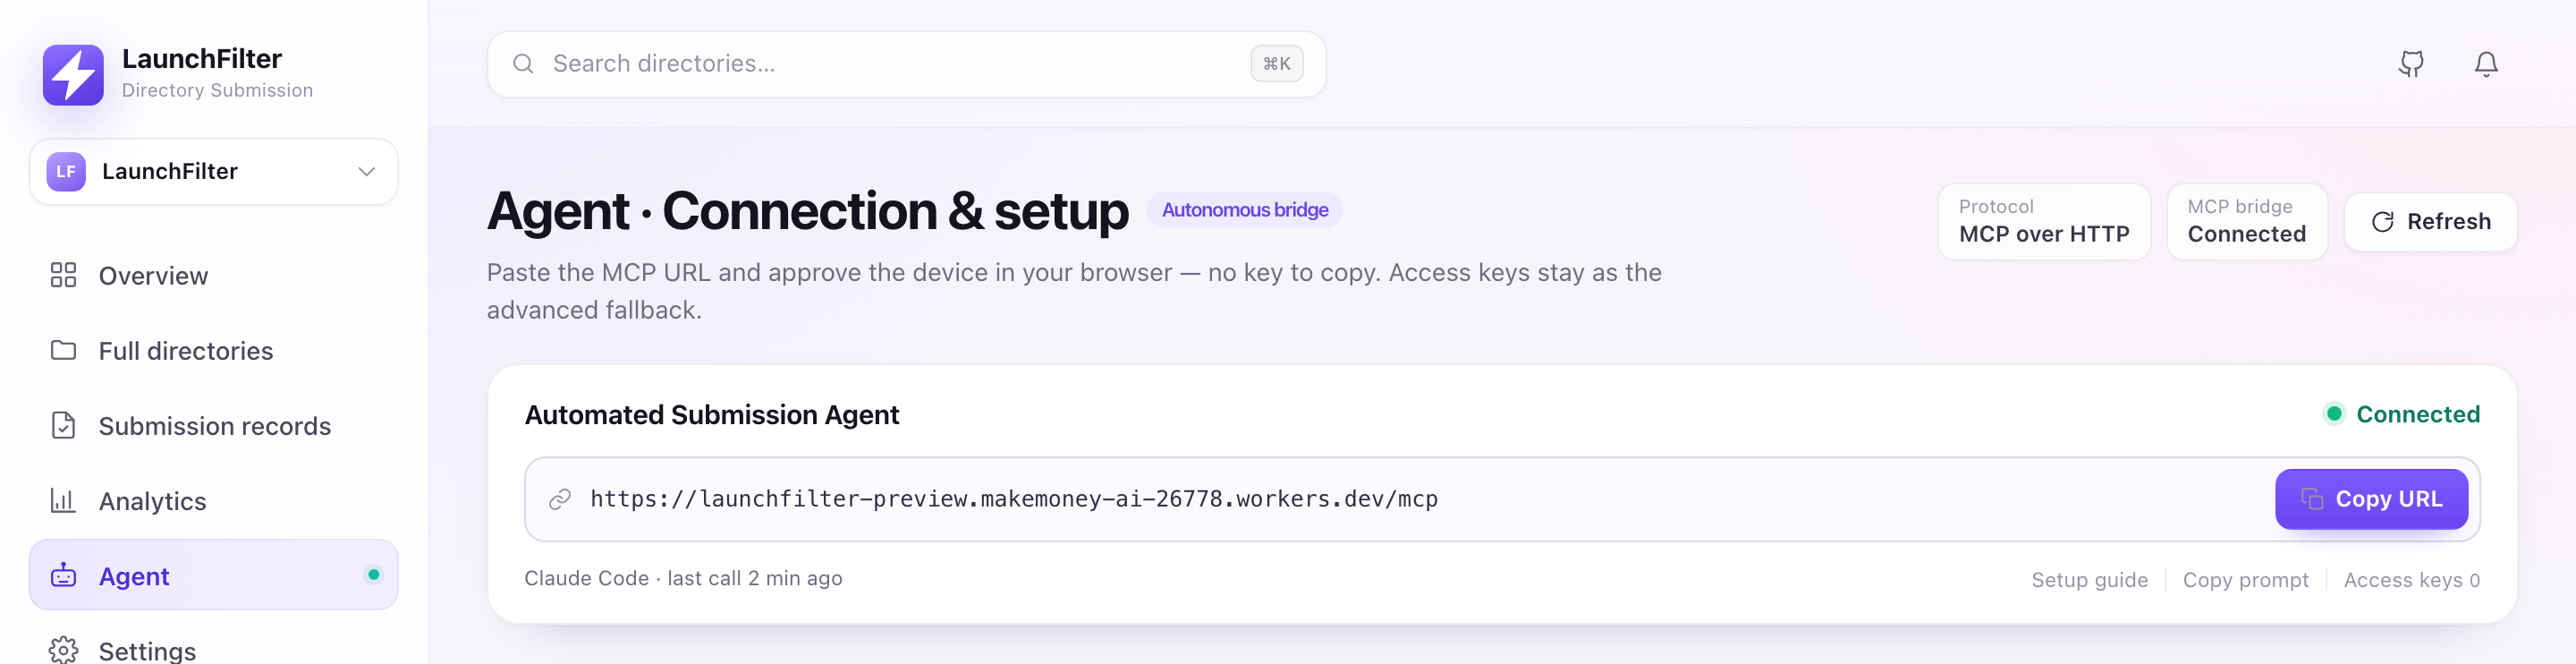Click the 'Claude Code · last call 2 min ago' text
Image resolution: width=2576 pixels, height=664 pixels.
(683, 578)
